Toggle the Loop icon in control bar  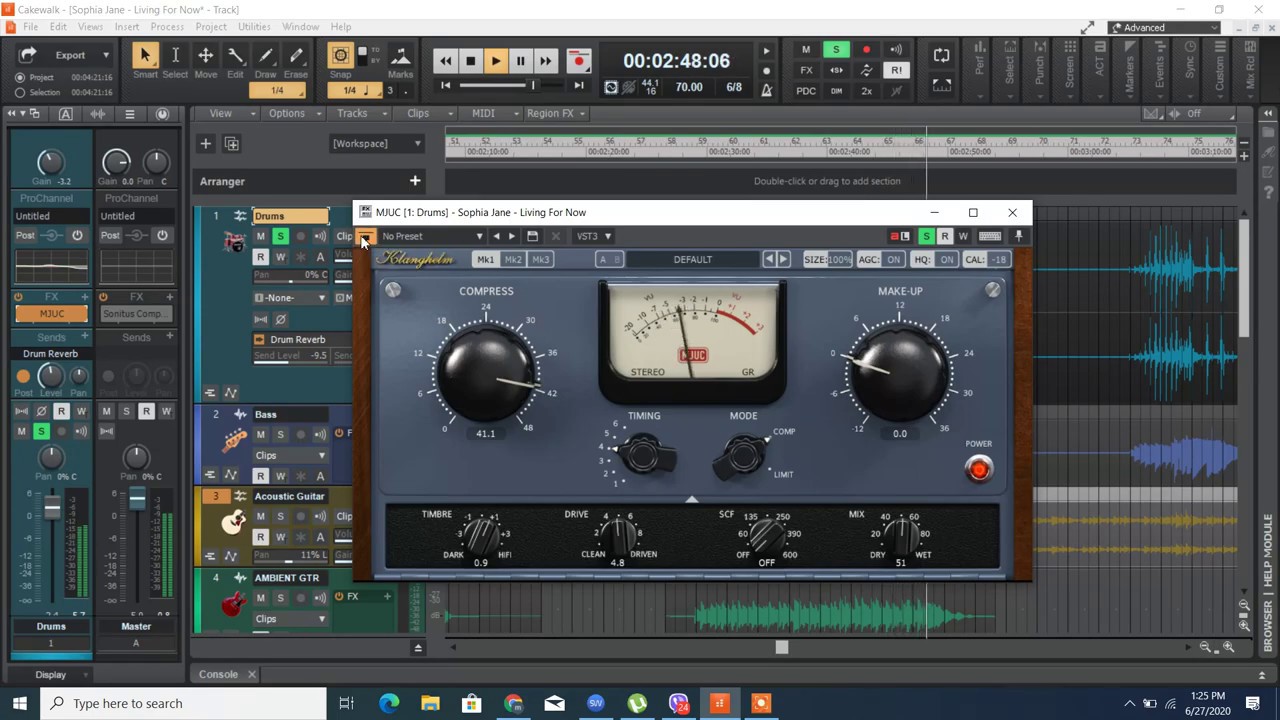(x=941, y=56)
